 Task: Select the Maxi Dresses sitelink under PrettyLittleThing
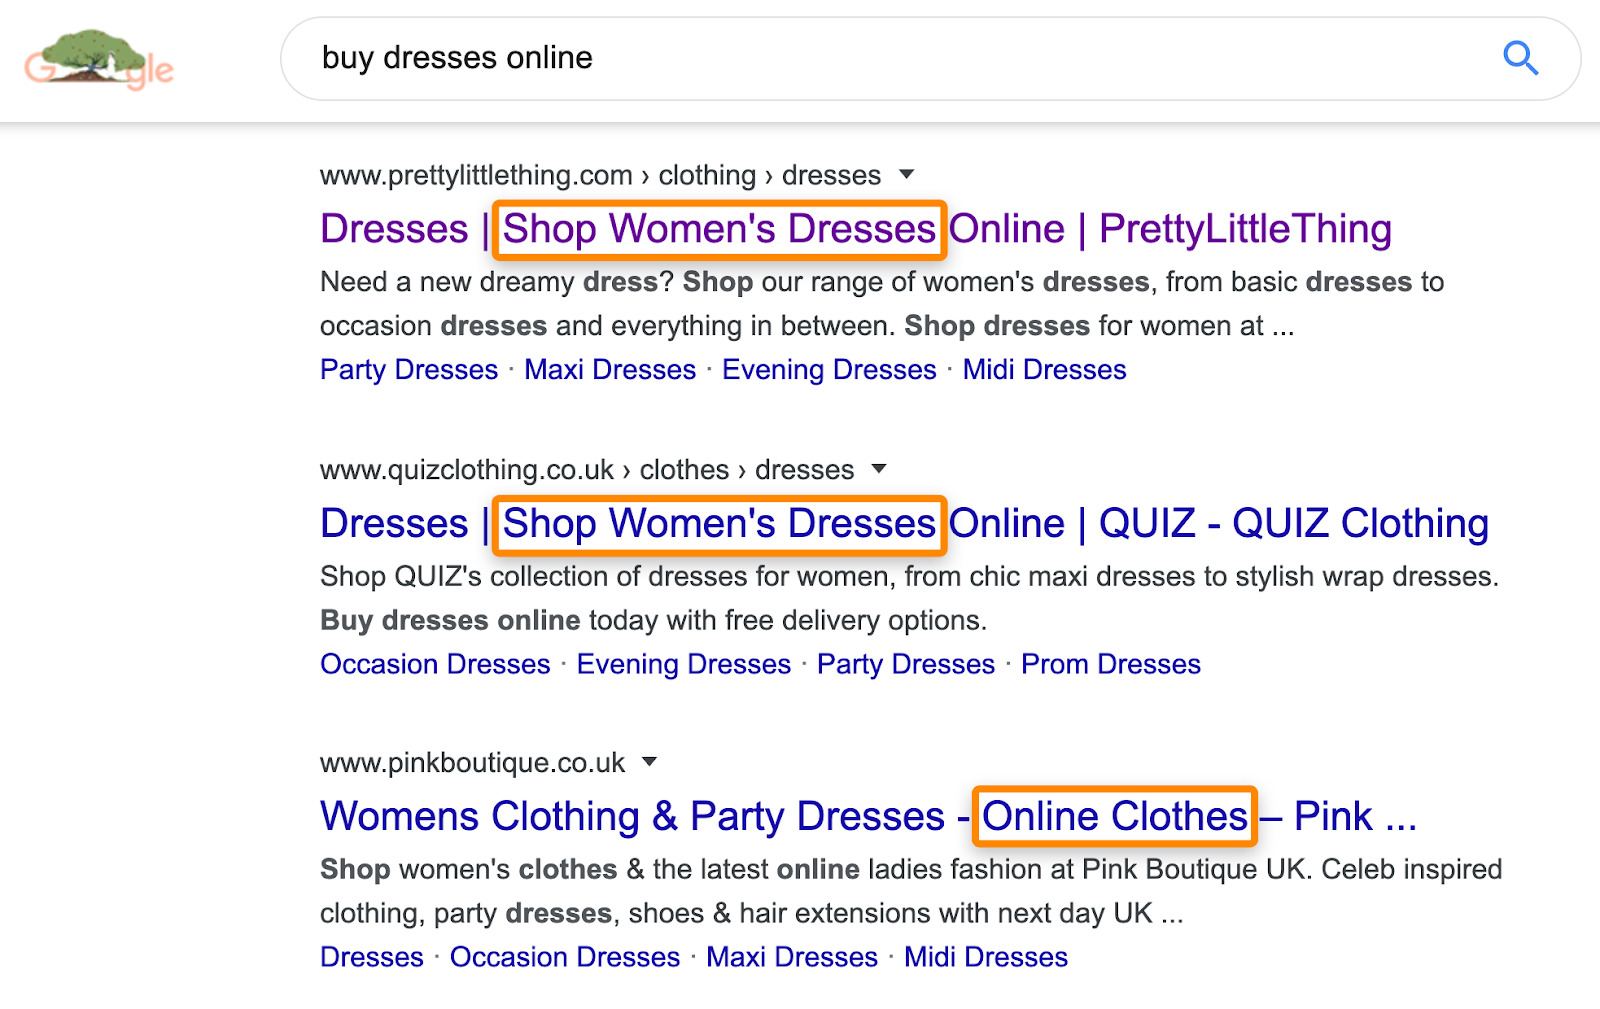pyautogui.click(x=610, y=369)
